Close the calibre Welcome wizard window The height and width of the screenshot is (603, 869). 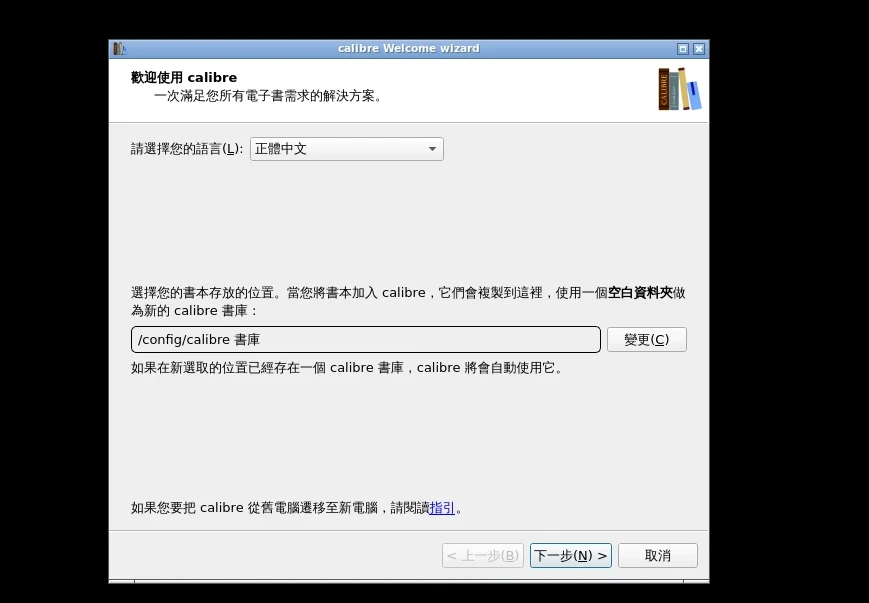tap(699, 49)
